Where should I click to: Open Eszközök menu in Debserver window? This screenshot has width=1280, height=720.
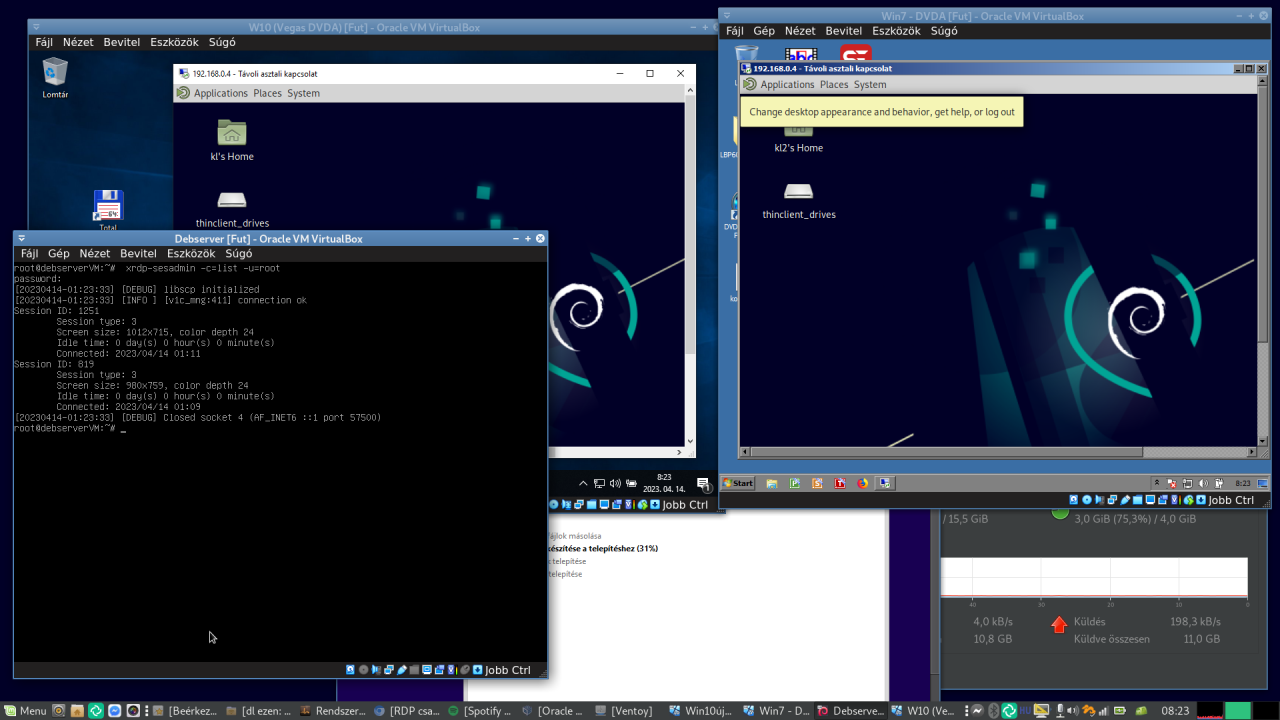click(x=190, y=254)
